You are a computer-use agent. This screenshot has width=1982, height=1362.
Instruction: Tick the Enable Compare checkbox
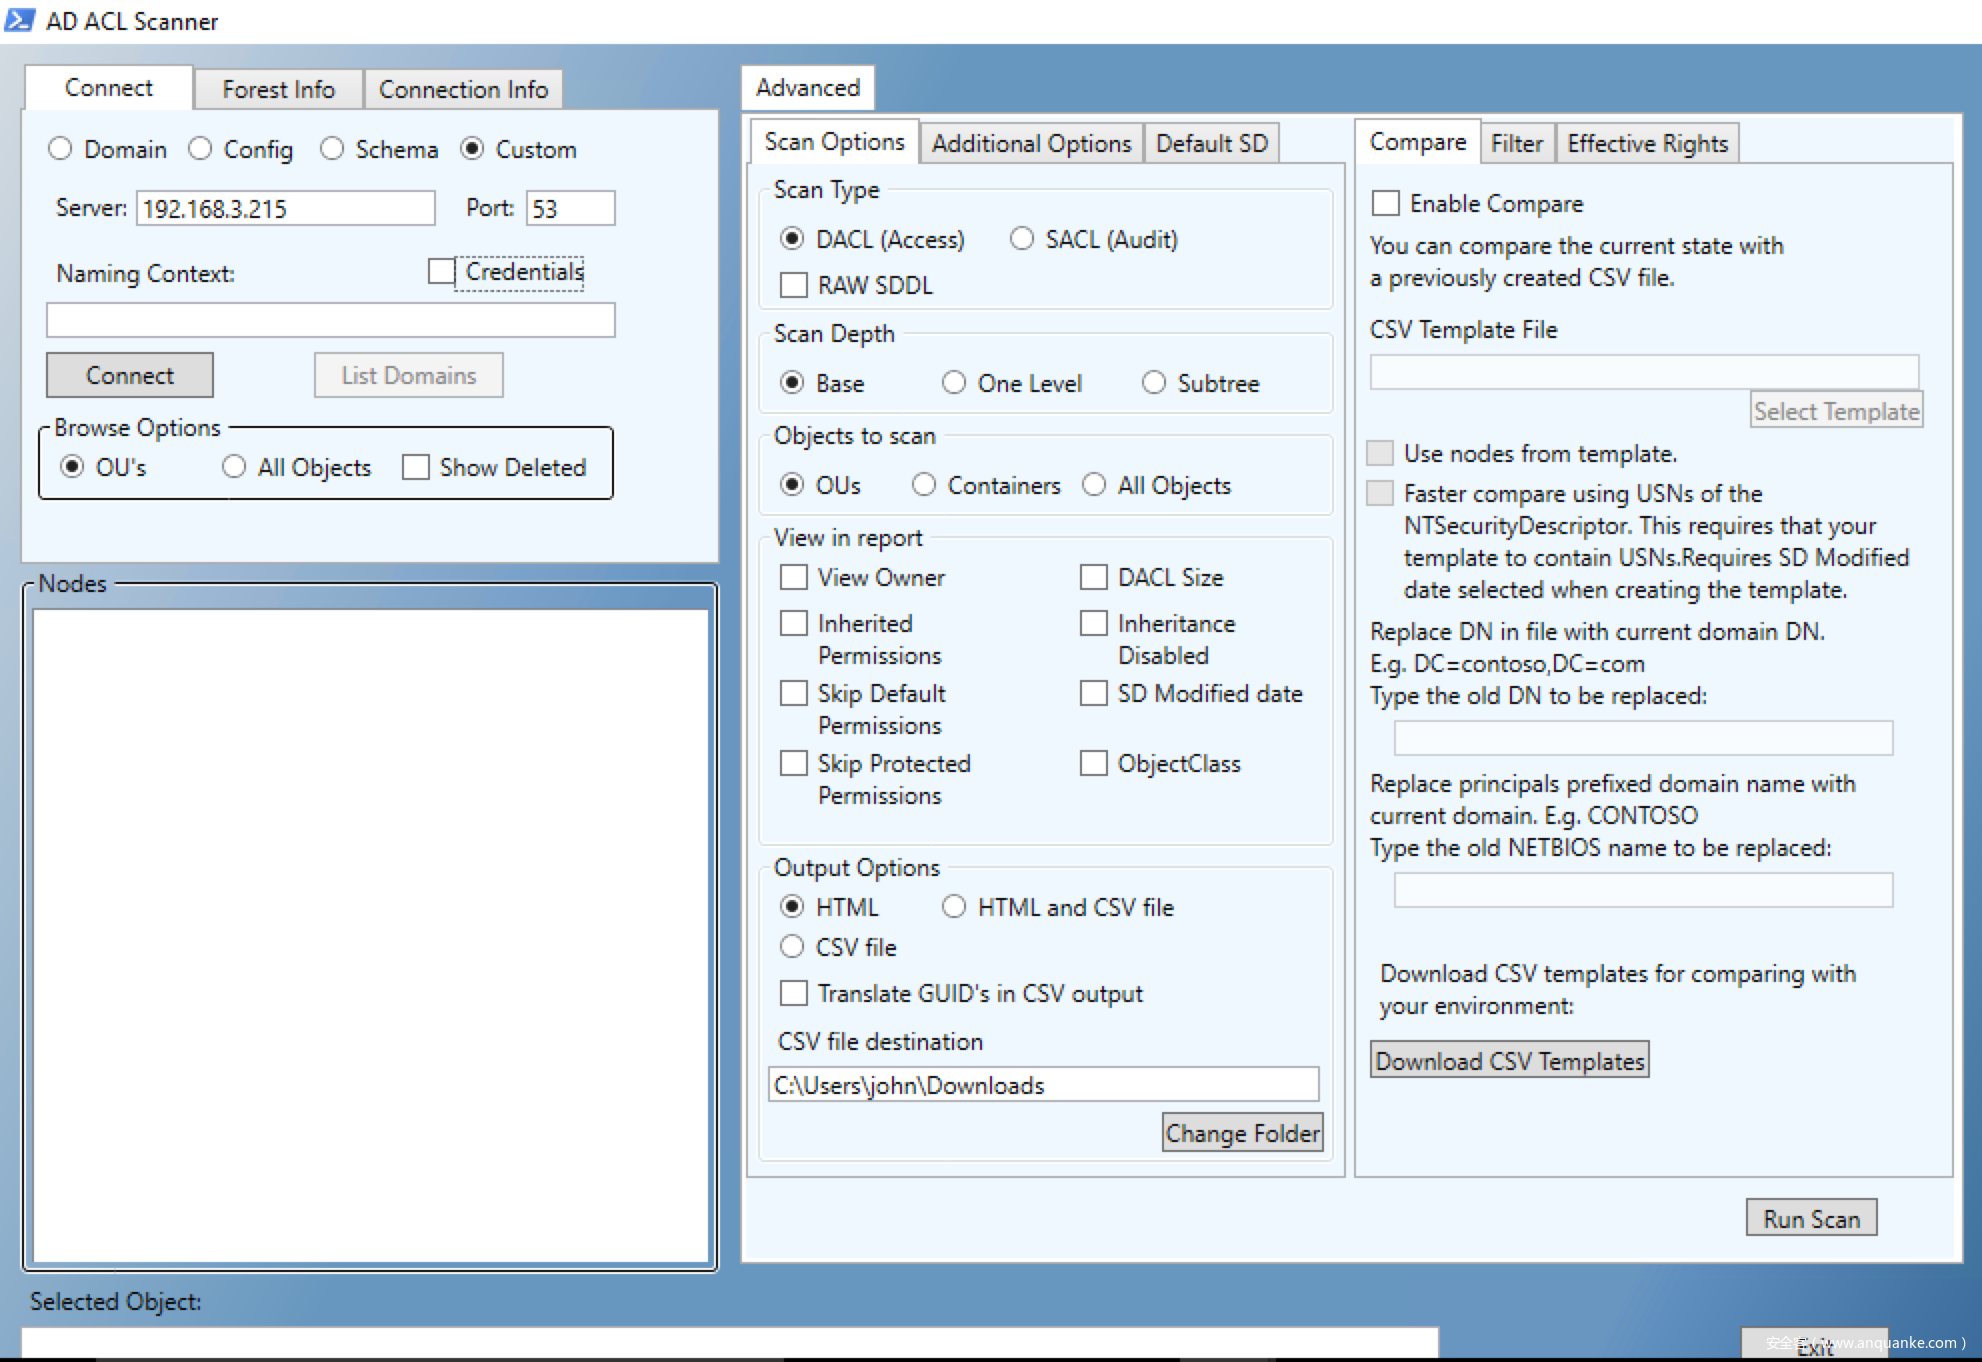tap(1386, 203)
